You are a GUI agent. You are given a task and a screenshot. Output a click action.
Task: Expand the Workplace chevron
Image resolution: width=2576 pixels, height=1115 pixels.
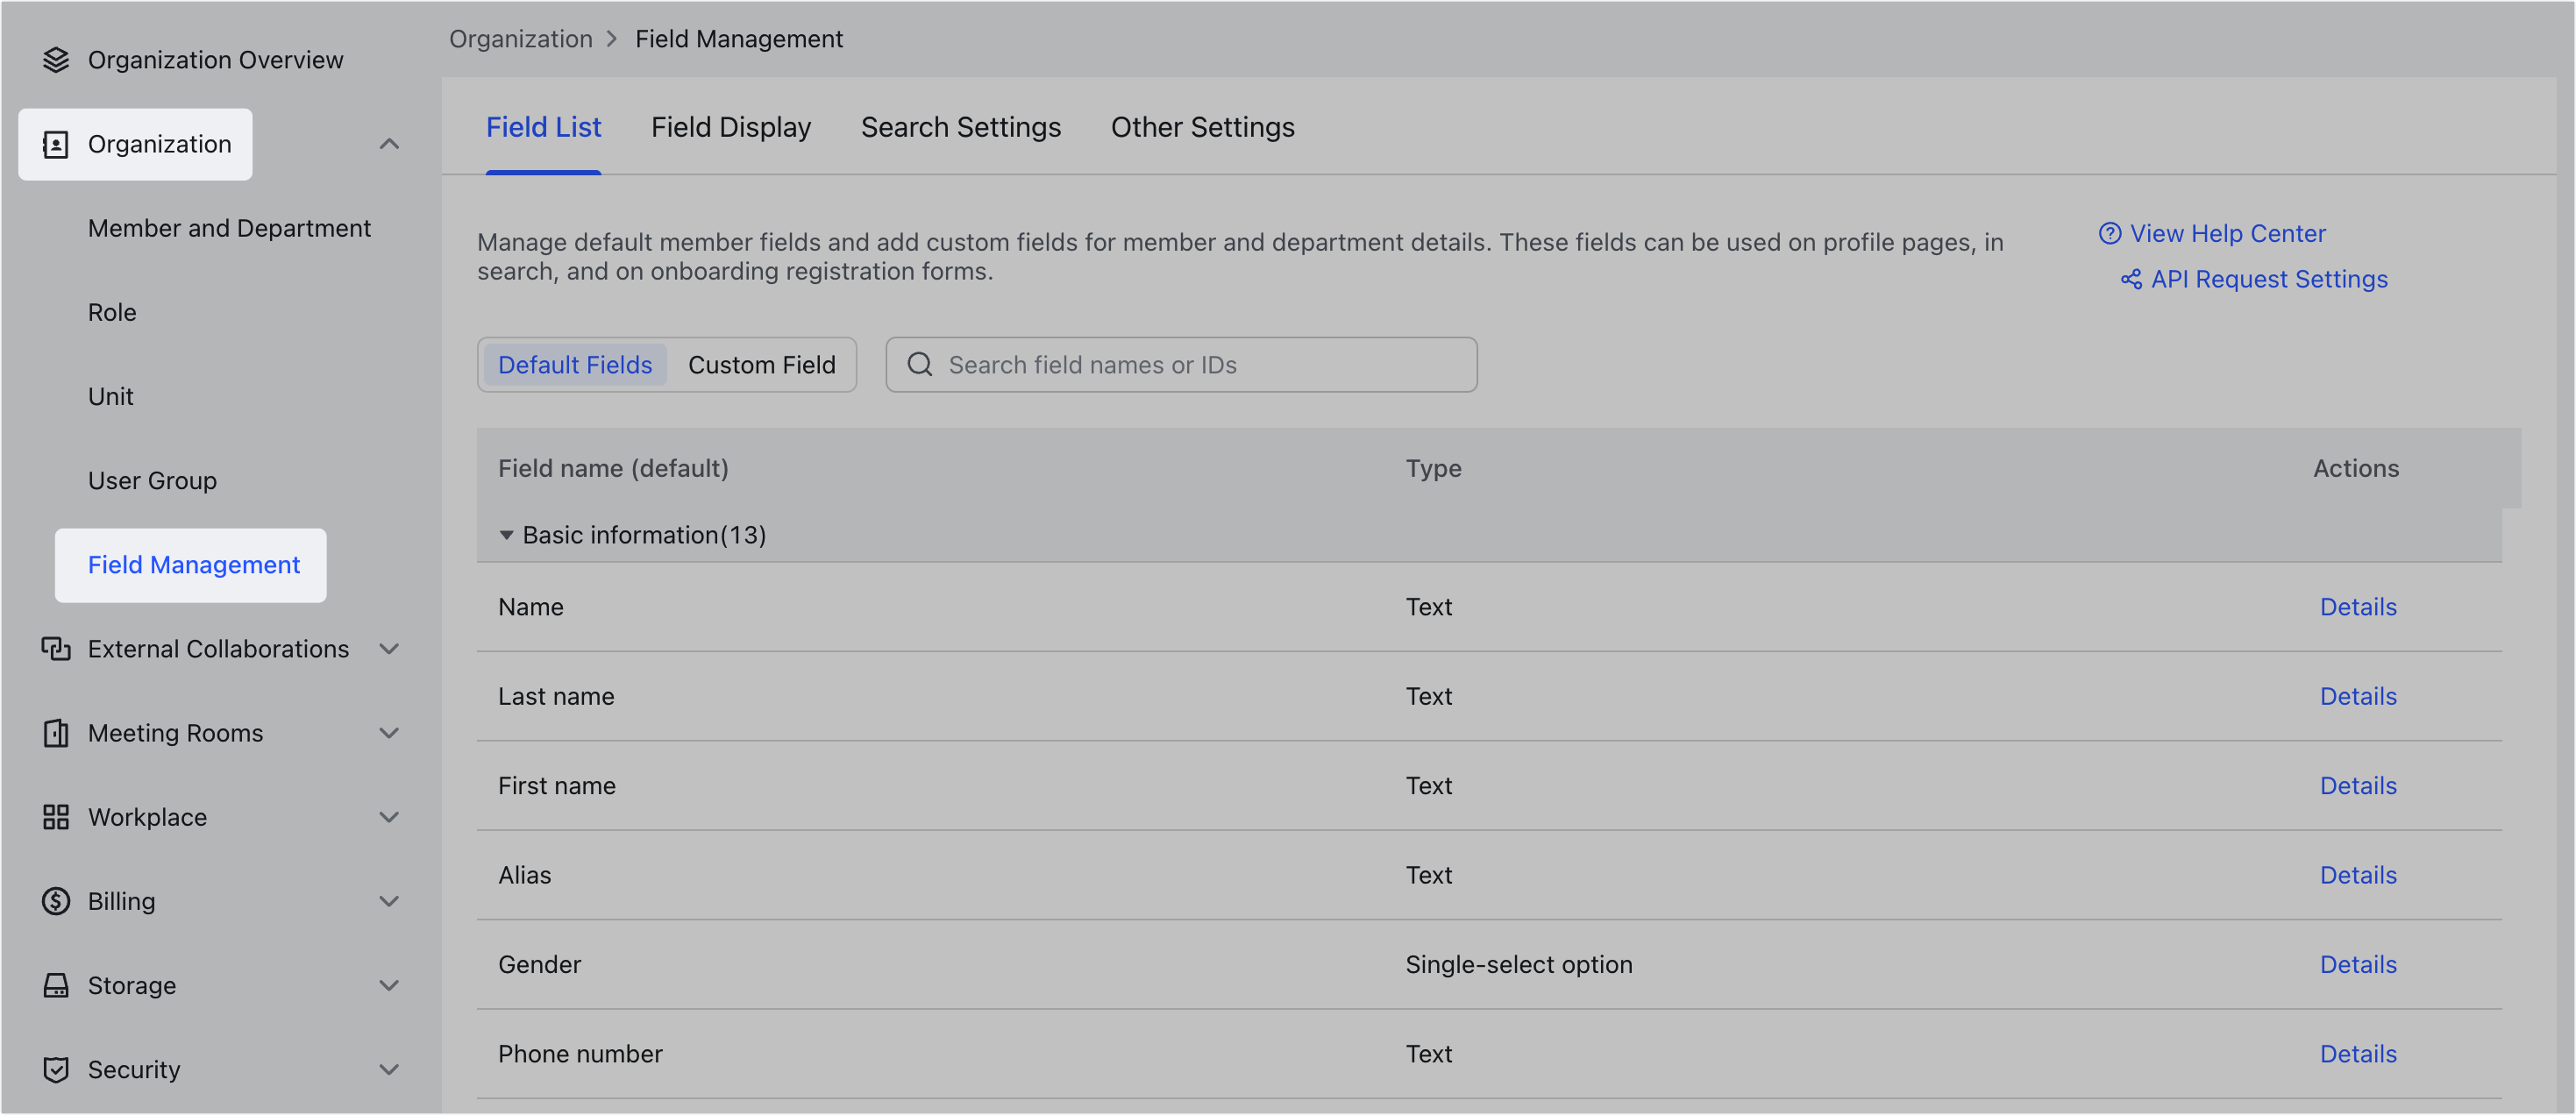(x=389, y=817)
